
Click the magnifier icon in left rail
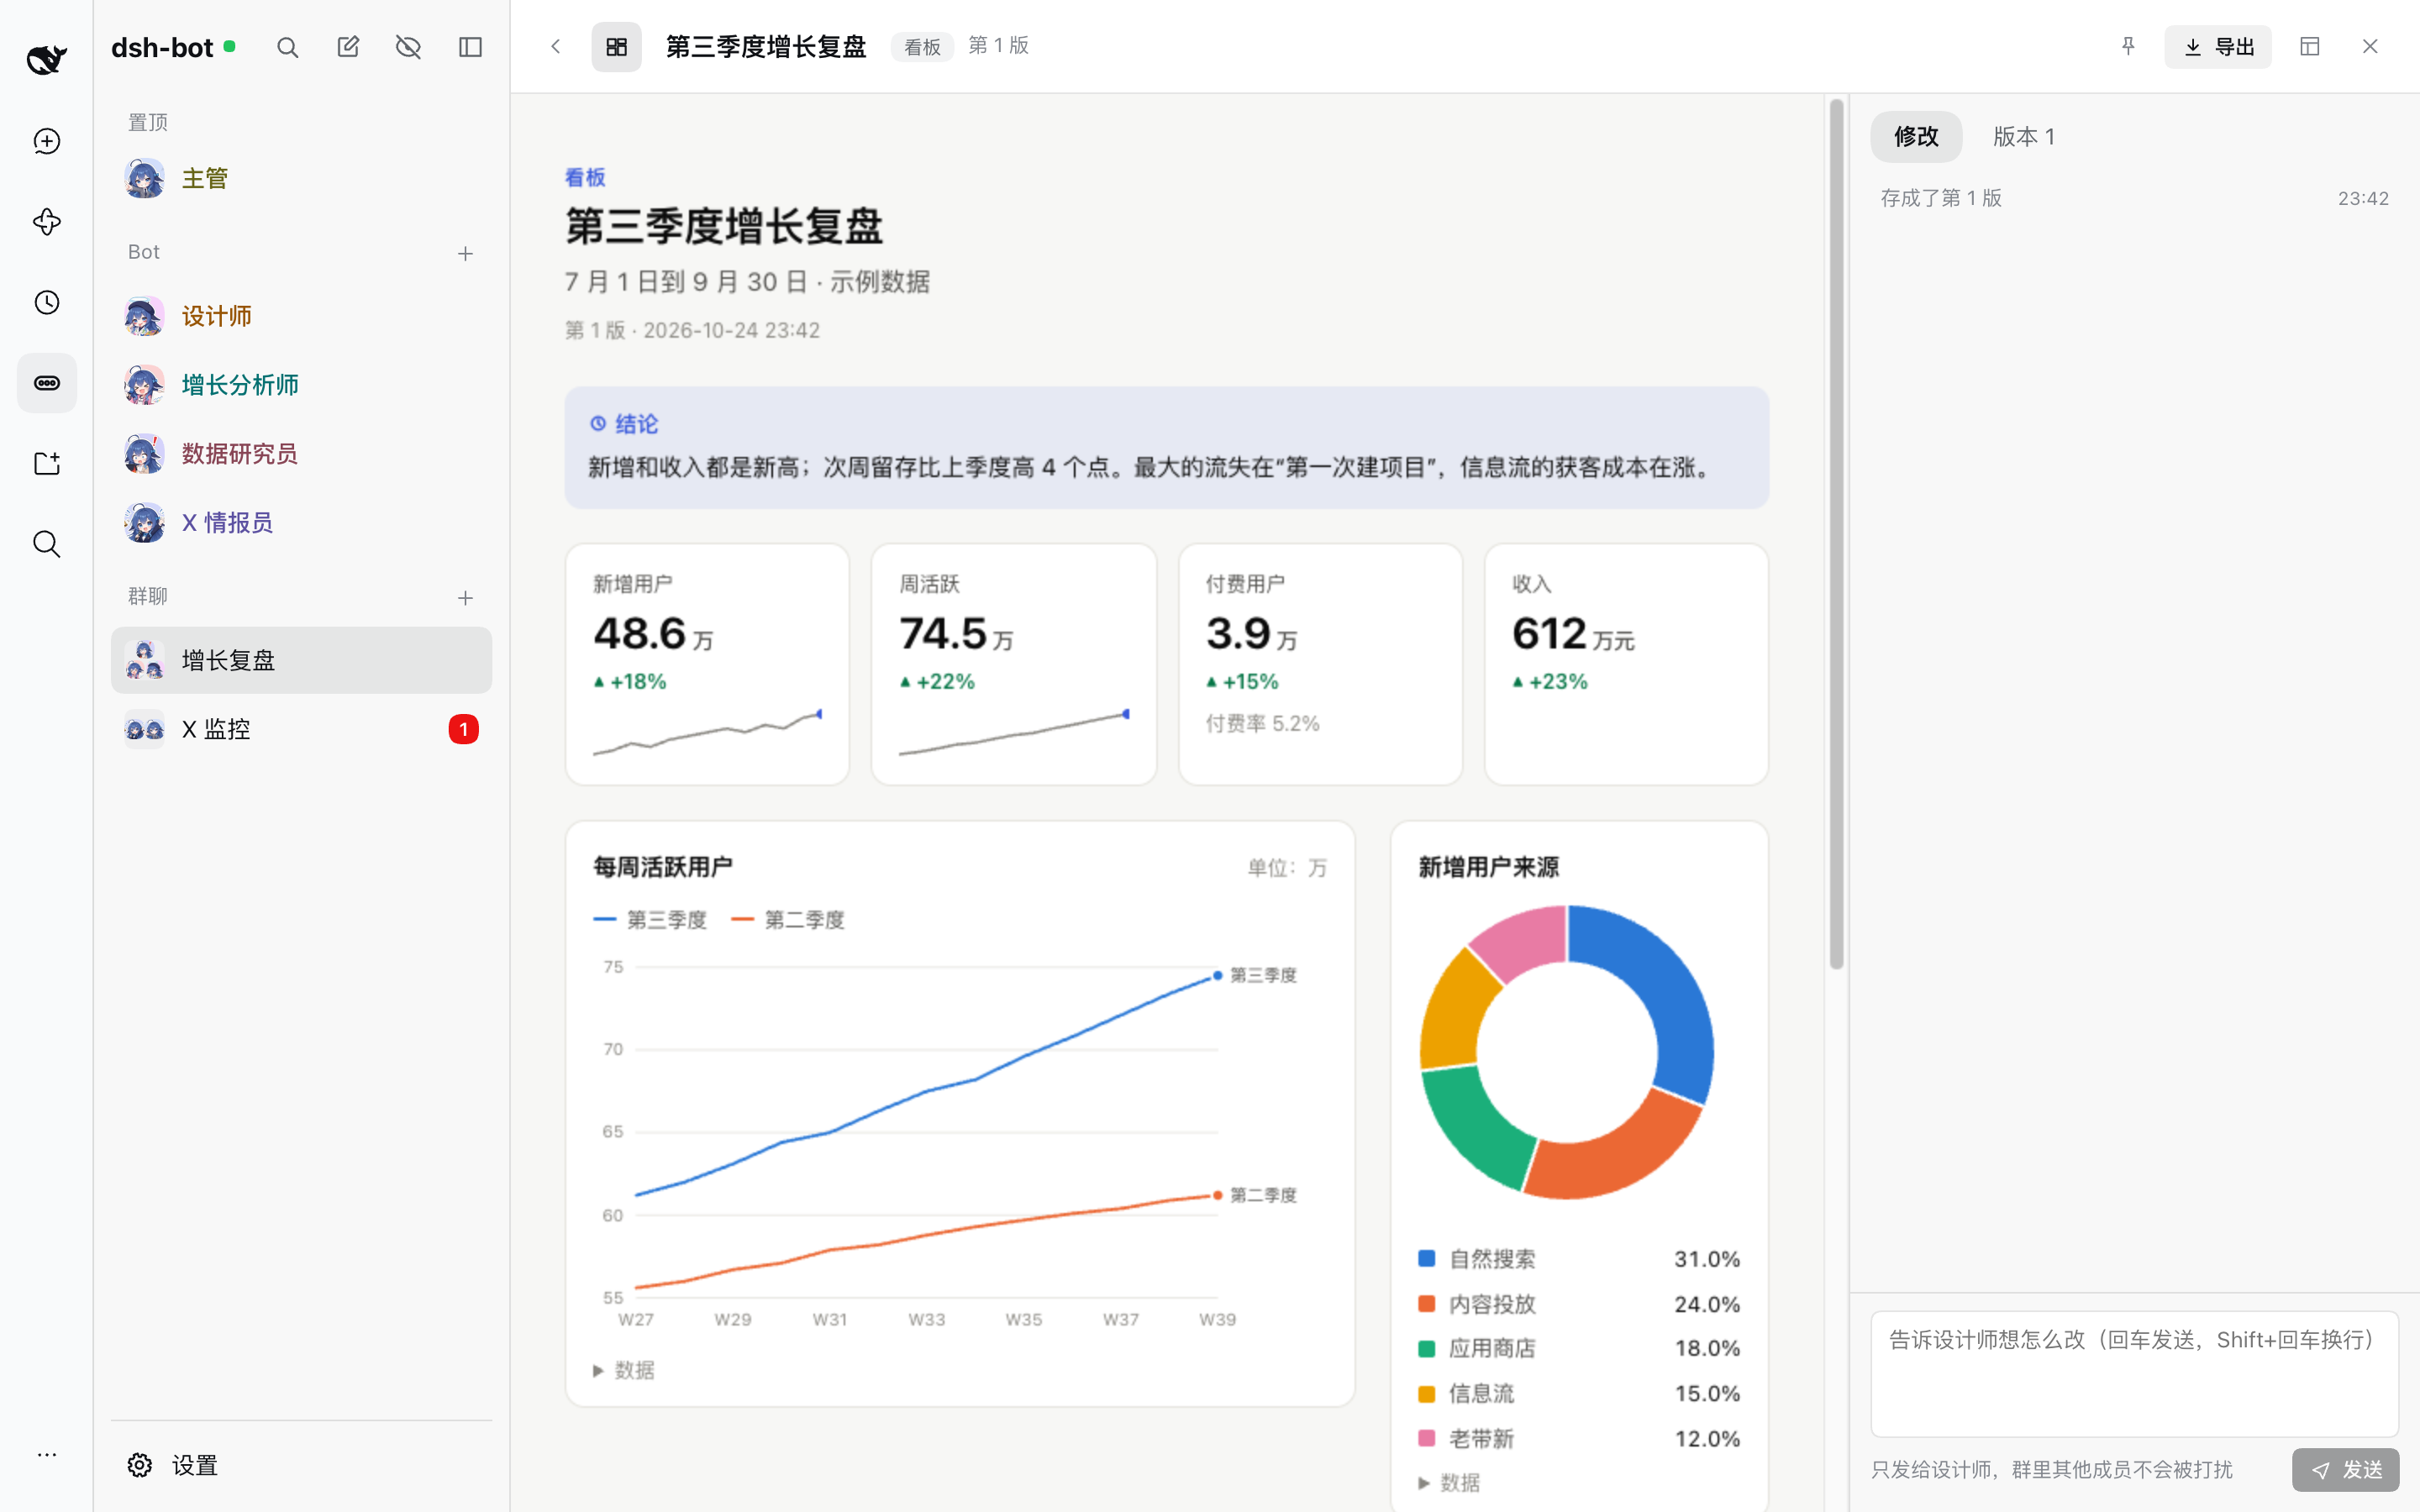click(x=46, y=544)
